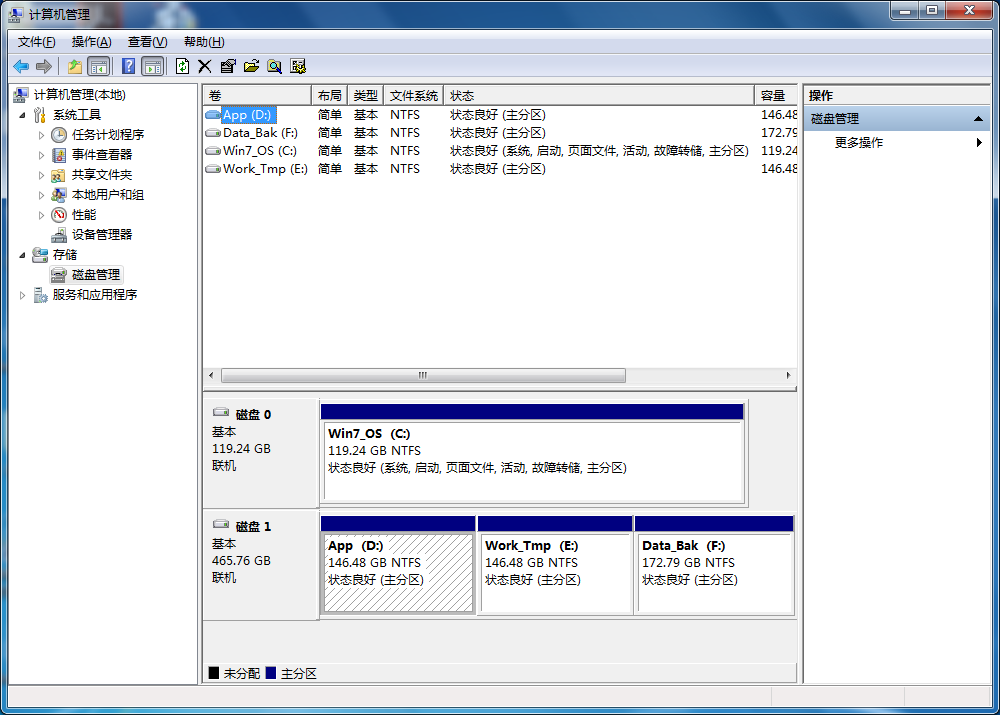Open the 查看(V) menu
This screenshot has width=1000, height=715.
tap(147, 42)
